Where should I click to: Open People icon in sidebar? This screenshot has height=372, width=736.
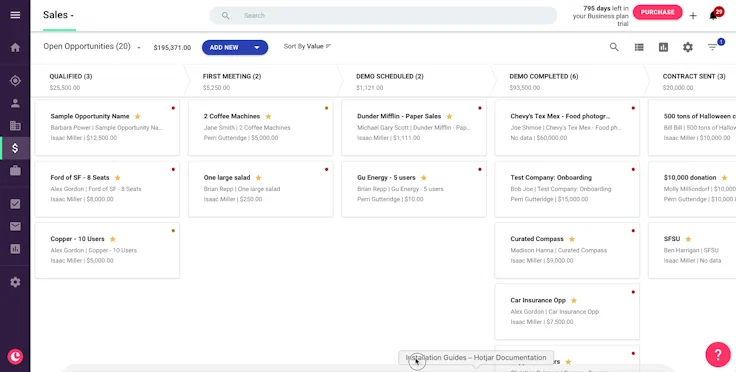[x=15, y=103]
